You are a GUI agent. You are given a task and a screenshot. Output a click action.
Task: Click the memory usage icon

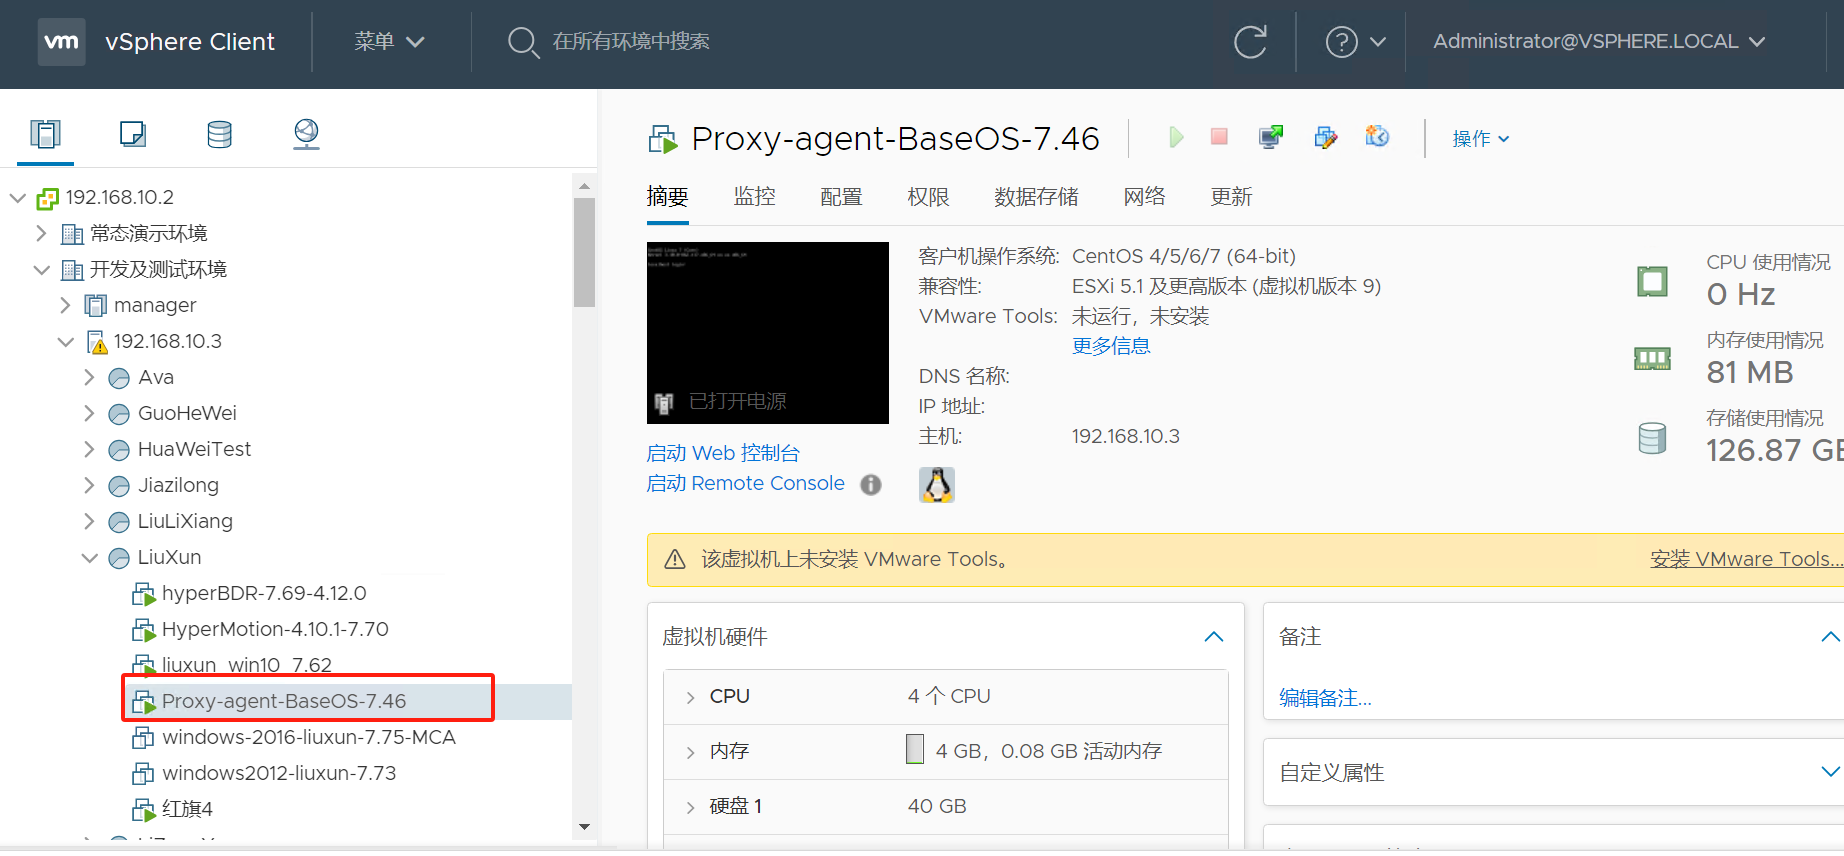coord(1652,358)
